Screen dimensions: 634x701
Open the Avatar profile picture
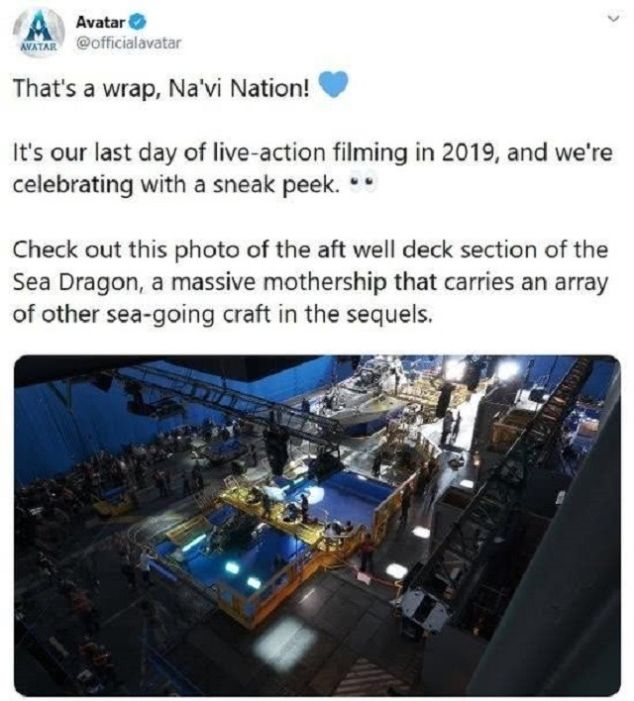[x=38, y=33]
